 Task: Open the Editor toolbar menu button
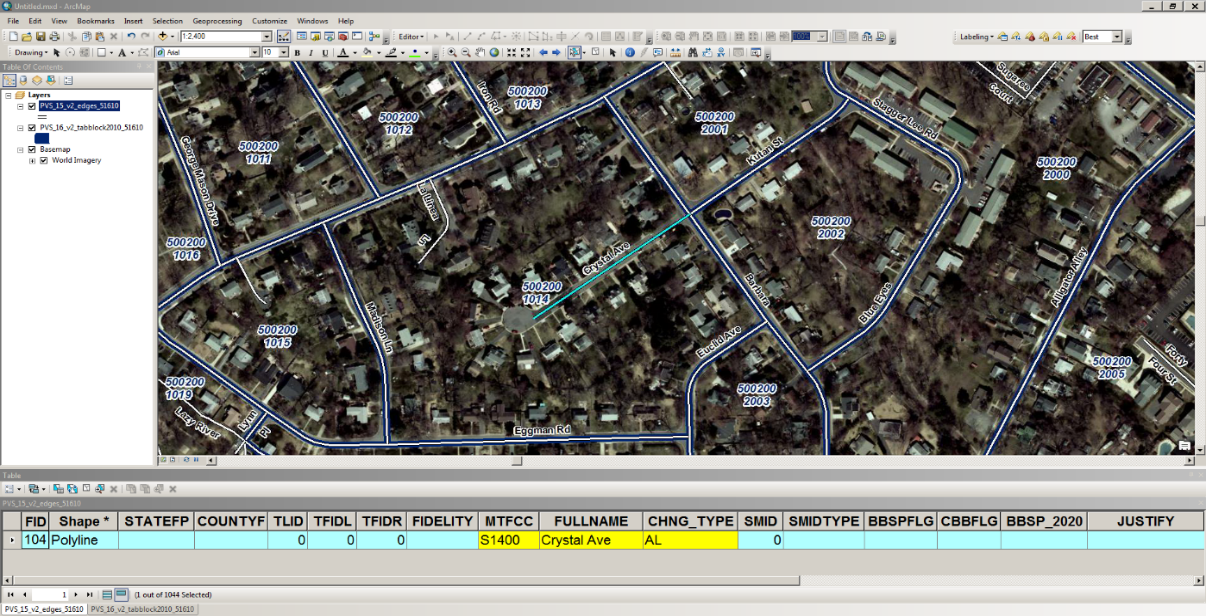(x=411, y=36)
